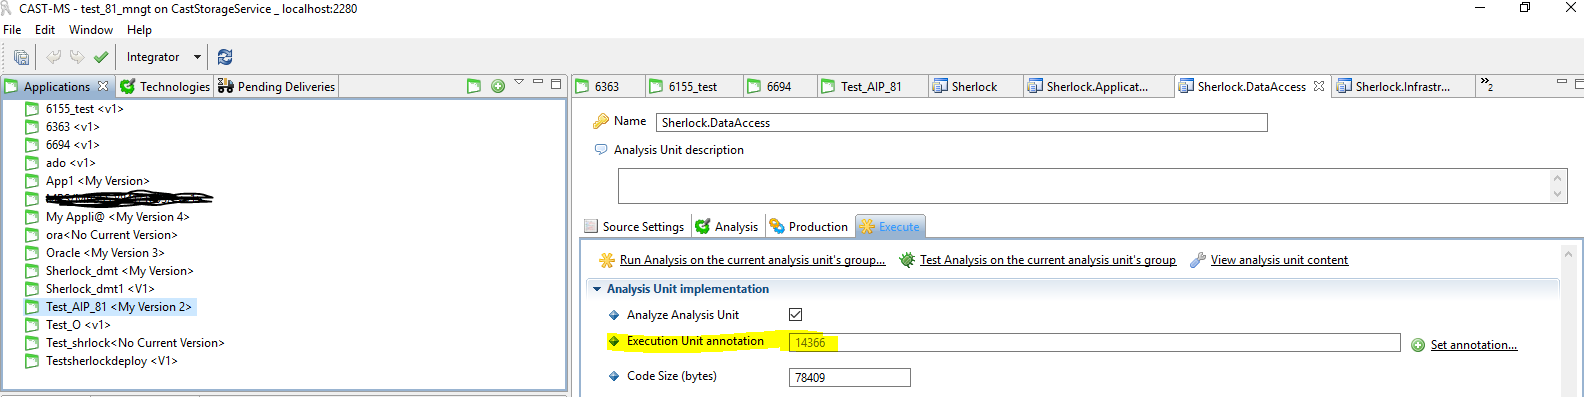Select Sherlock_dmt <My Version> application

[119, 271]
